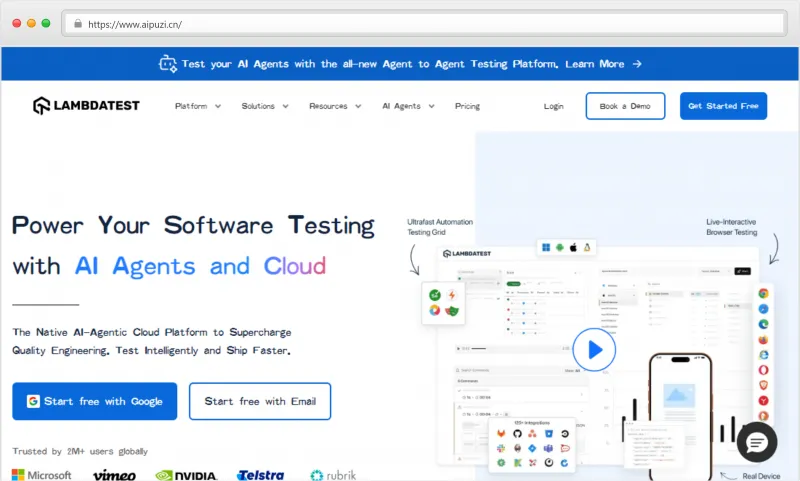Click the AI agent robot banner icon
The image size is (800, 481).
pos(168,64)
